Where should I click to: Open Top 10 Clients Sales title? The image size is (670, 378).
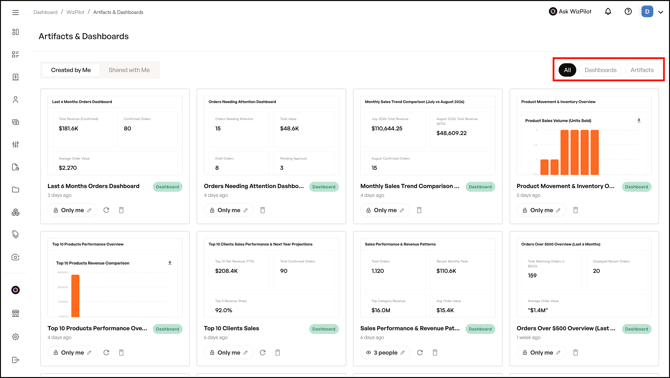(x=231, y=328)
